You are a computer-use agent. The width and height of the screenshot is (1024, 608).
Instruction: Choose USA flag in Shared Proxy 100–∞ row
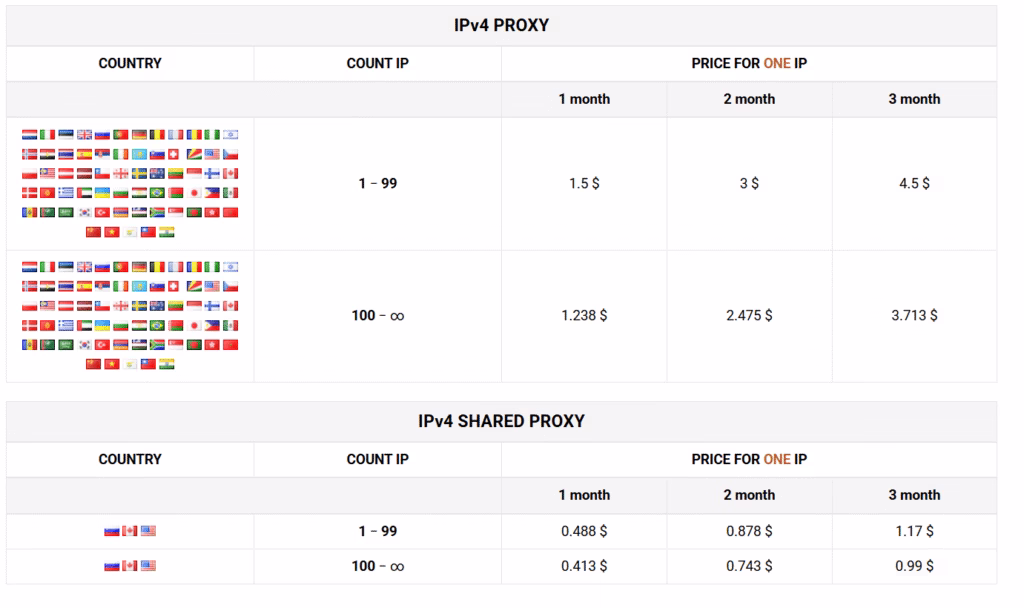click(148, 566)
